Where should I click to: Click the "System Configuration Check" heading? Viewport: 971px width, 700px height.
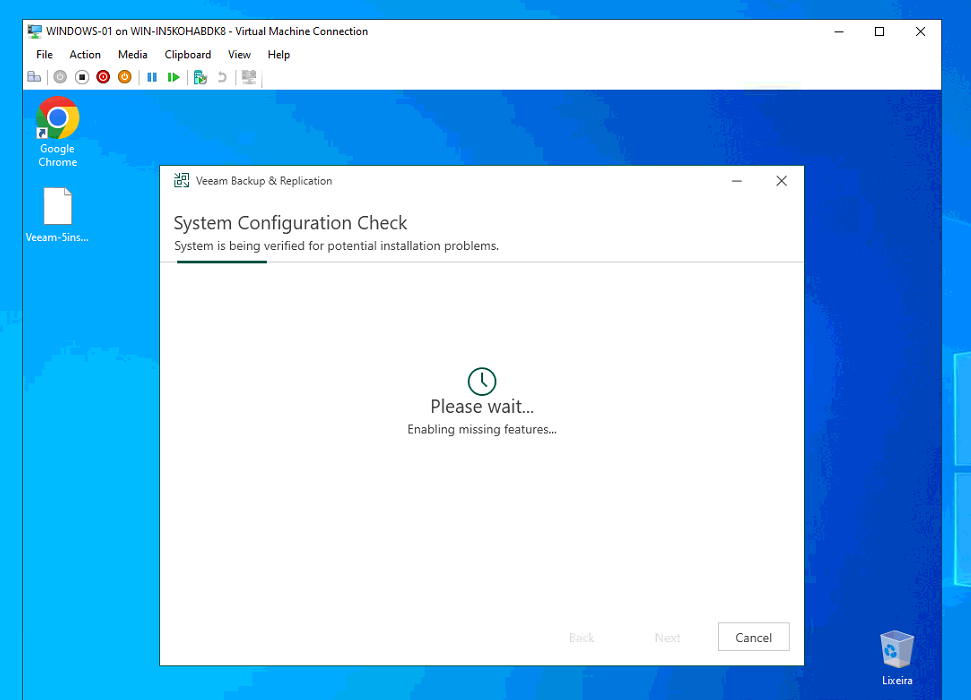[x=290, y=222]
